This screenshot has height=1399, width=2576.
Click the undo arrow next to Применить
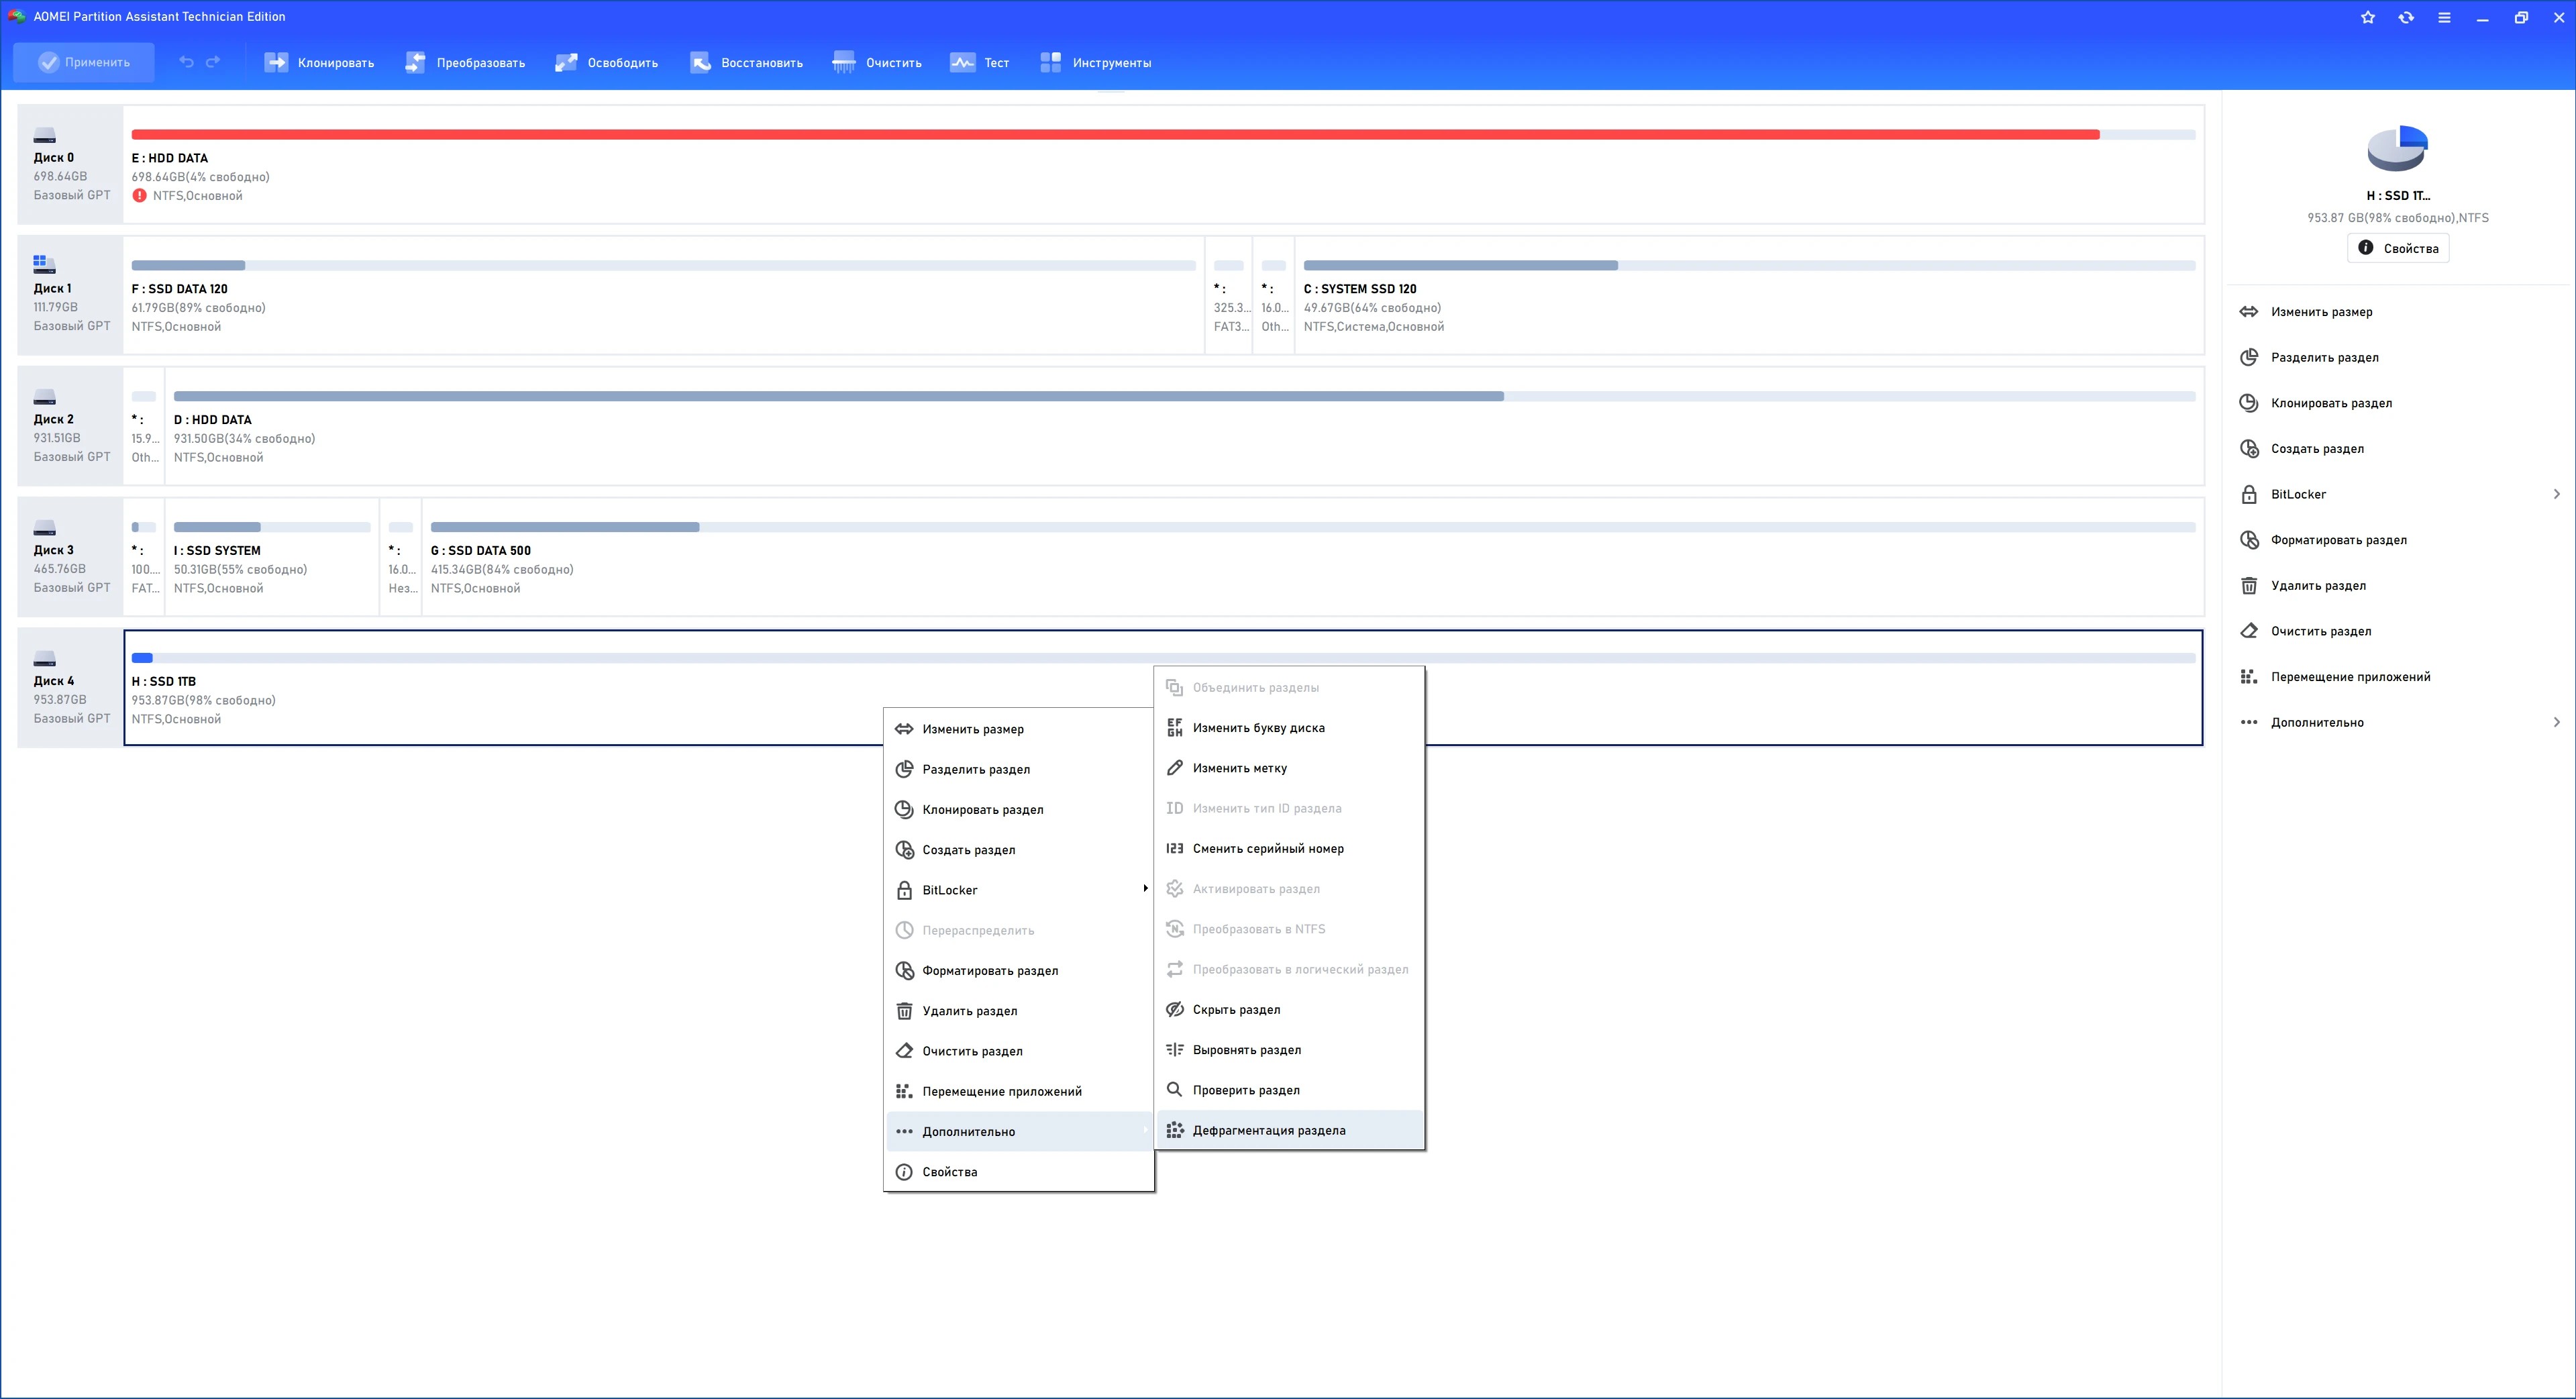[186, 62]
